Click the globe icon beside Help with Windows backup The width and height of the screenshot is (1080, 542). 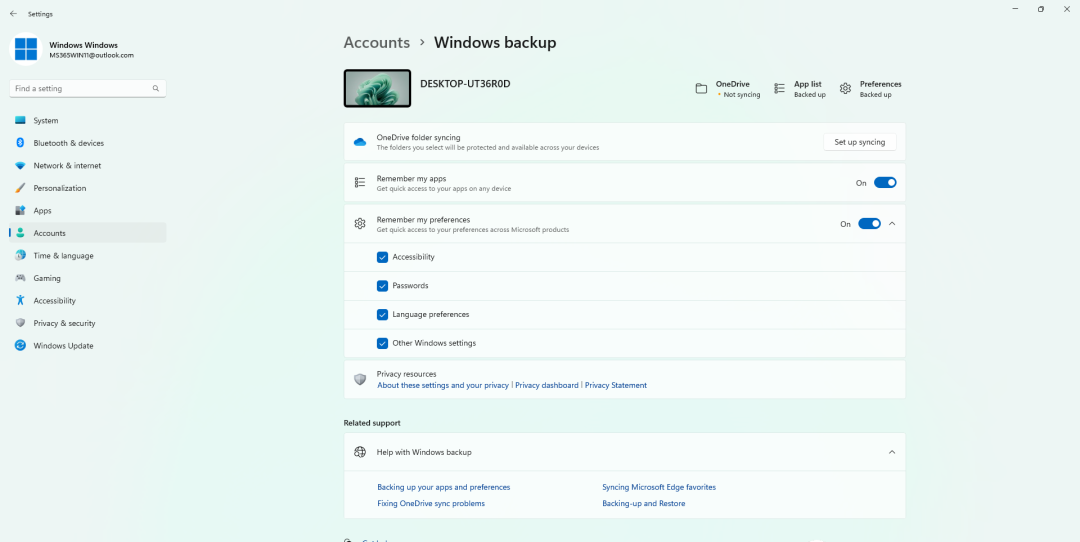click(360, 452)
